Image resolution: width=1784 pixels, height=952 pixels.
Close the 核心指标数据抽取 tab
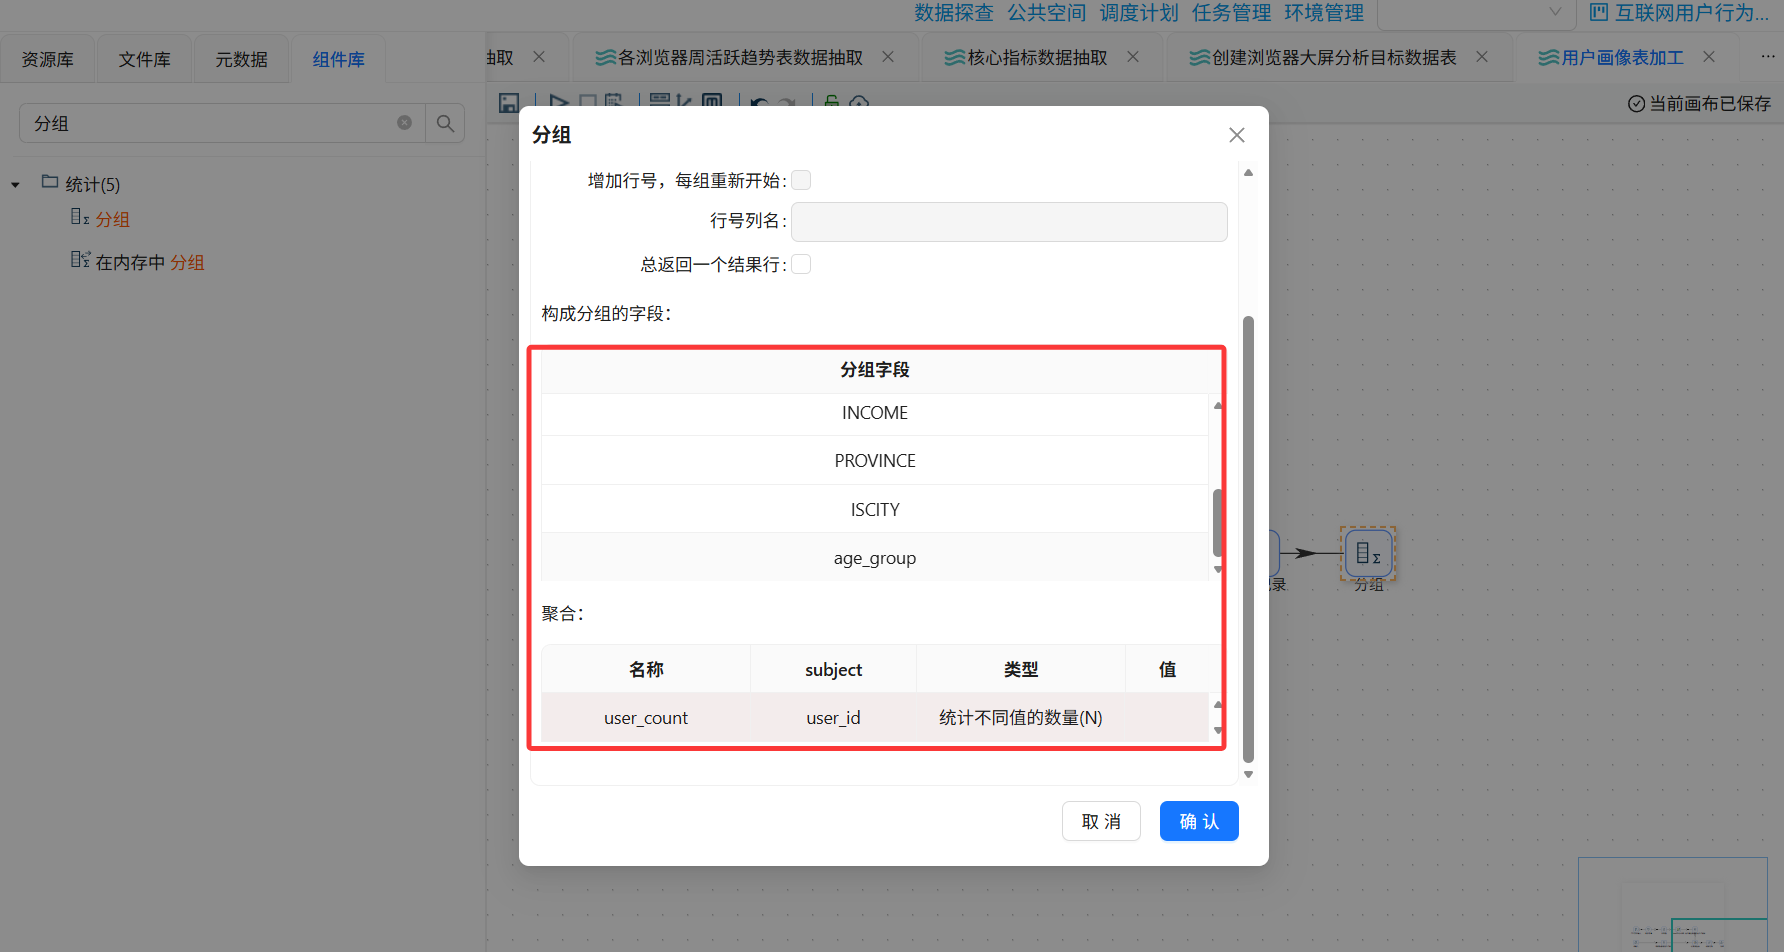pos(1133,57)
